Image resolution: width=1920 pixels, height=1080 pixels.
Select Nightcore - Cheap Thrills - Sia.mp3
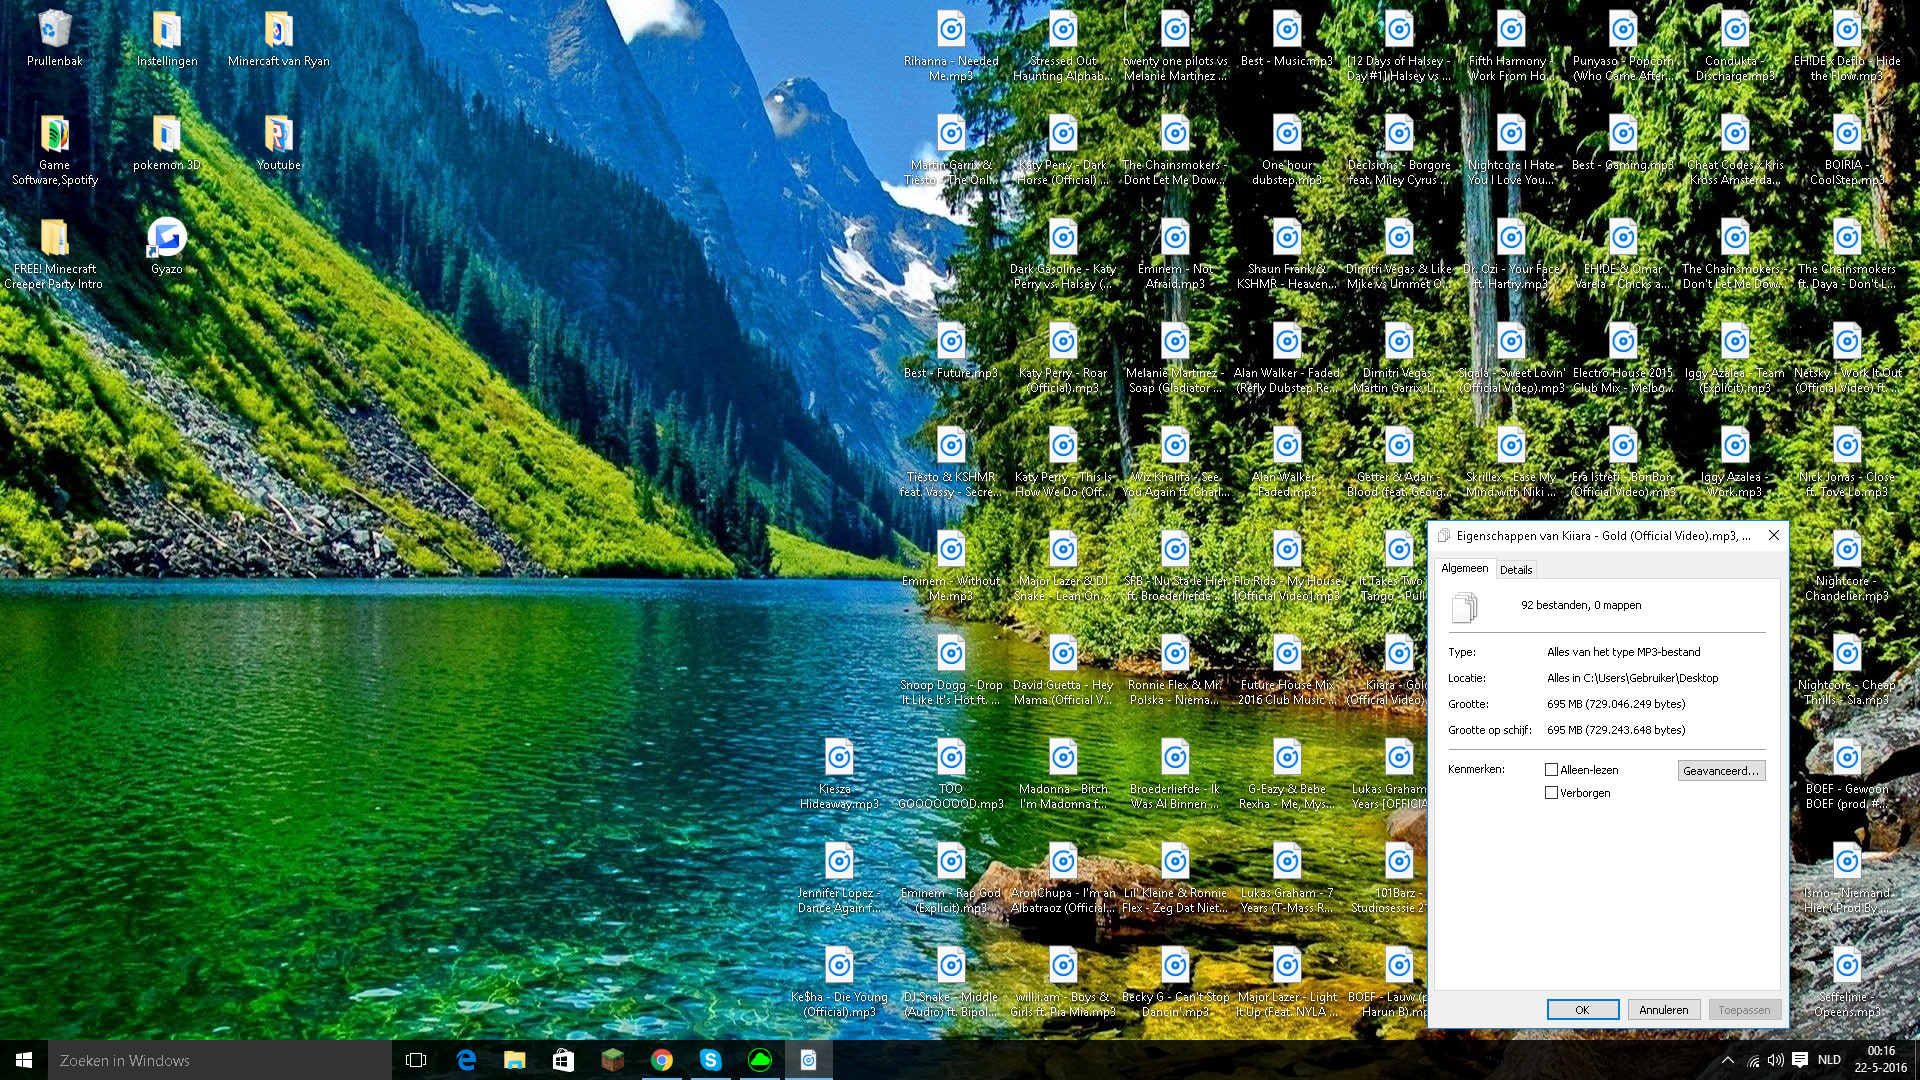click(x=1847, y=671)
